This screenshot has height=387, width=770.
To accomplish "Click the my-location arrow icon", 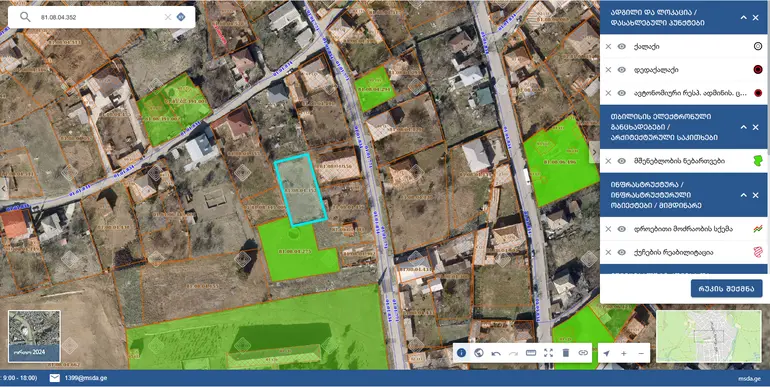I will 606,353.
